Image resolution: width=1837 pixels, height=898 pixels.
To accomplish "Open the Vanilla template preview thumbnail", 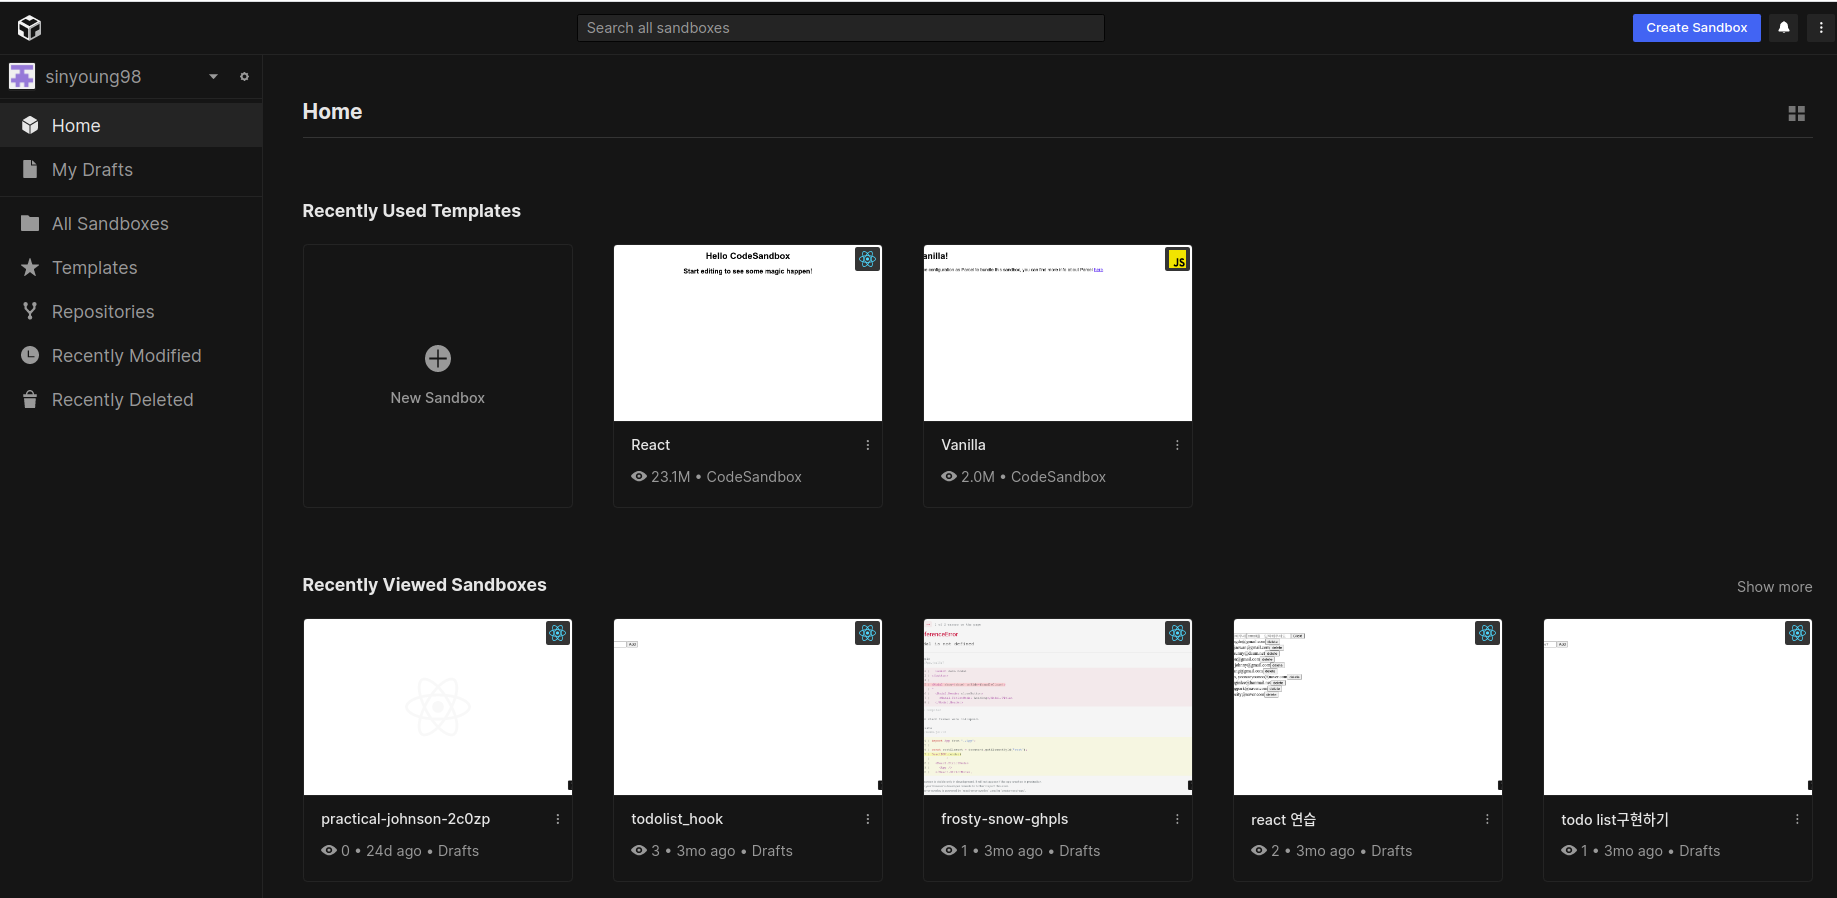I will point(1058,333).
